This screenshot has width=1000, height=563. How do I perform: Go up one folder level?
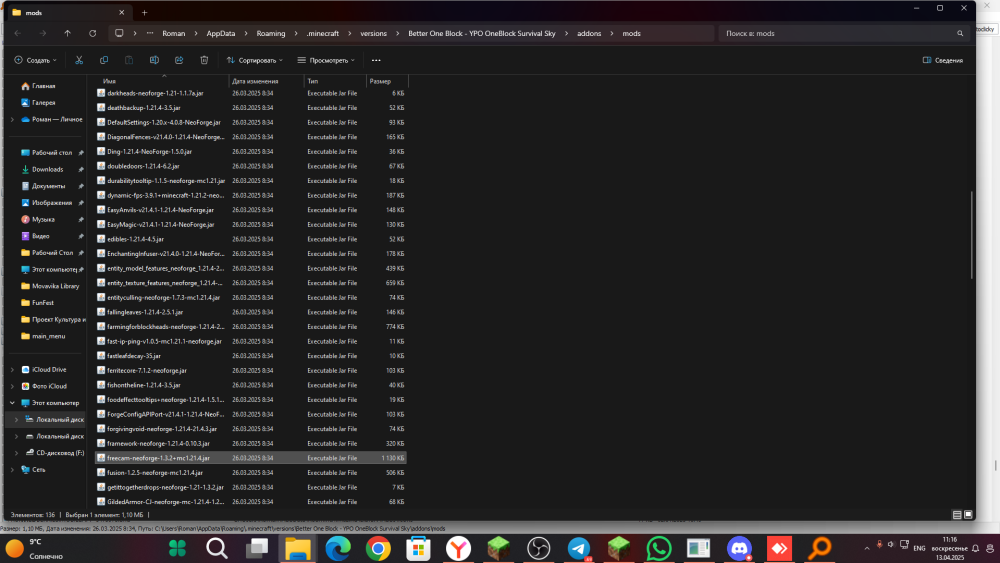[x=68, y=33]
